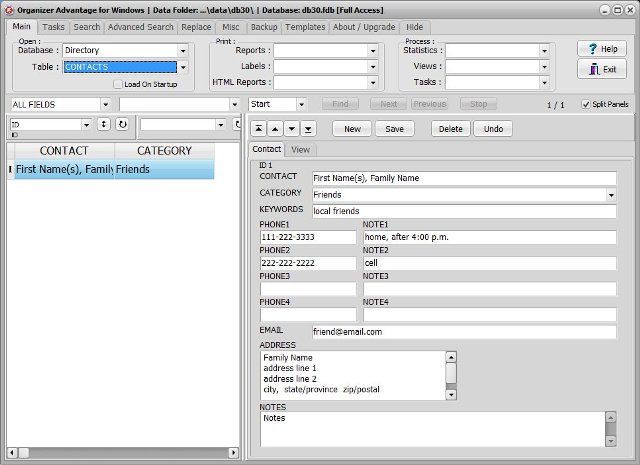This screenshot has height=465, width=640.
Task: Switch to the Tasks tab
Action: tap(53, 27)
